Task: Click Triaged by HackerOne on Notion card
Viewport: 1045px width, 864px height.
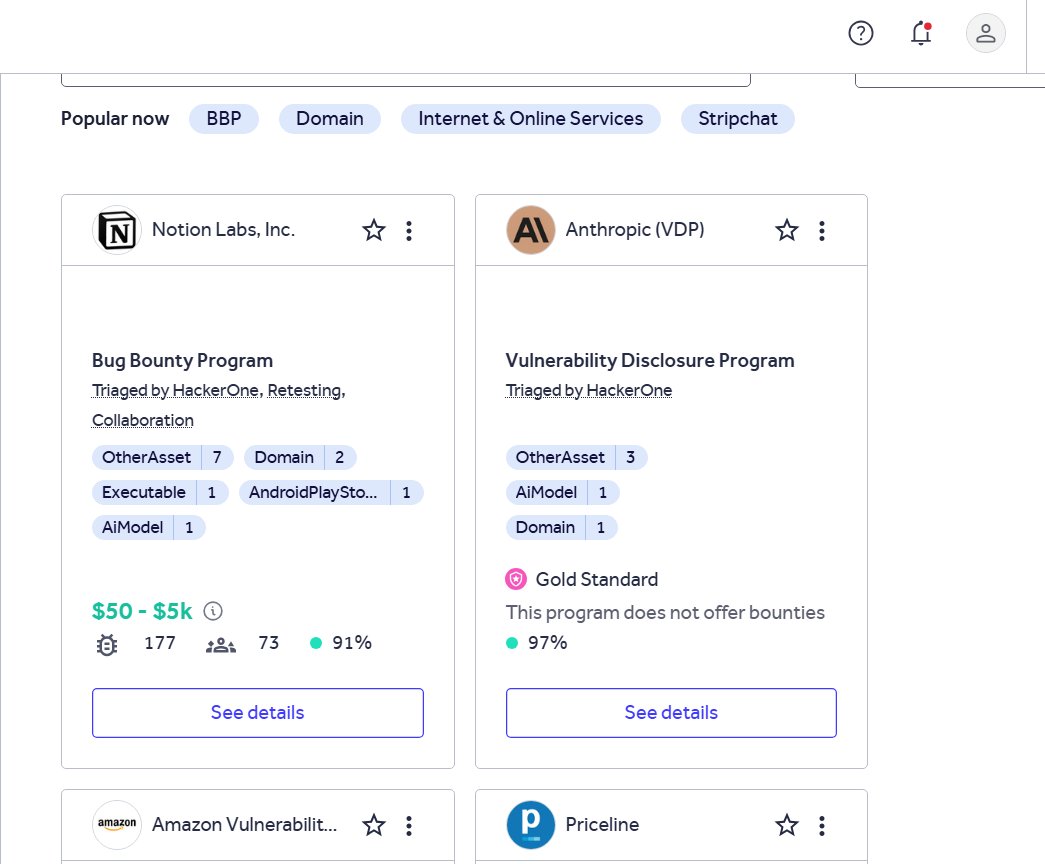Action: 175,390
